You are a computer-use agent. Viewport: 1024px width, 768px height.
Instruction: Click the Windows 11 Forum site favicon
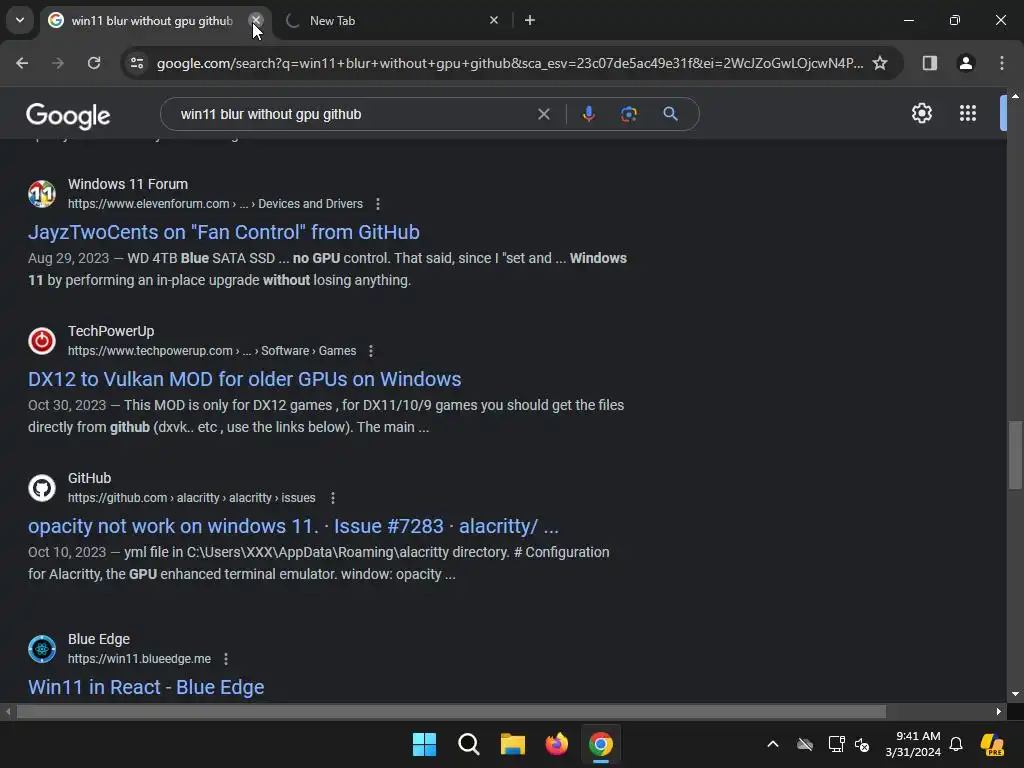click(x=42, y=194)
